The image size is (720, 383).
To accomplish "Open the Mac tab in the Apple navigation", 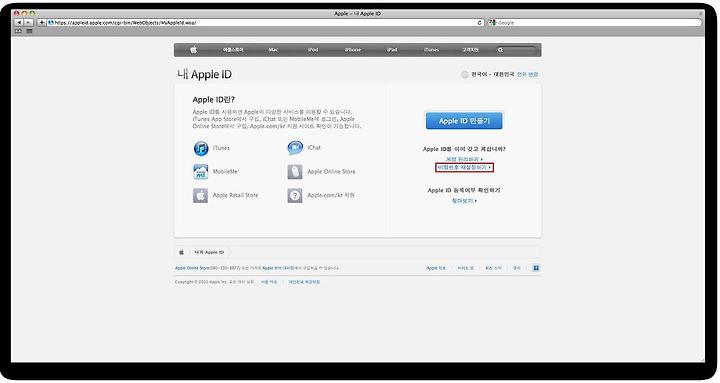I will pos(273,50).
